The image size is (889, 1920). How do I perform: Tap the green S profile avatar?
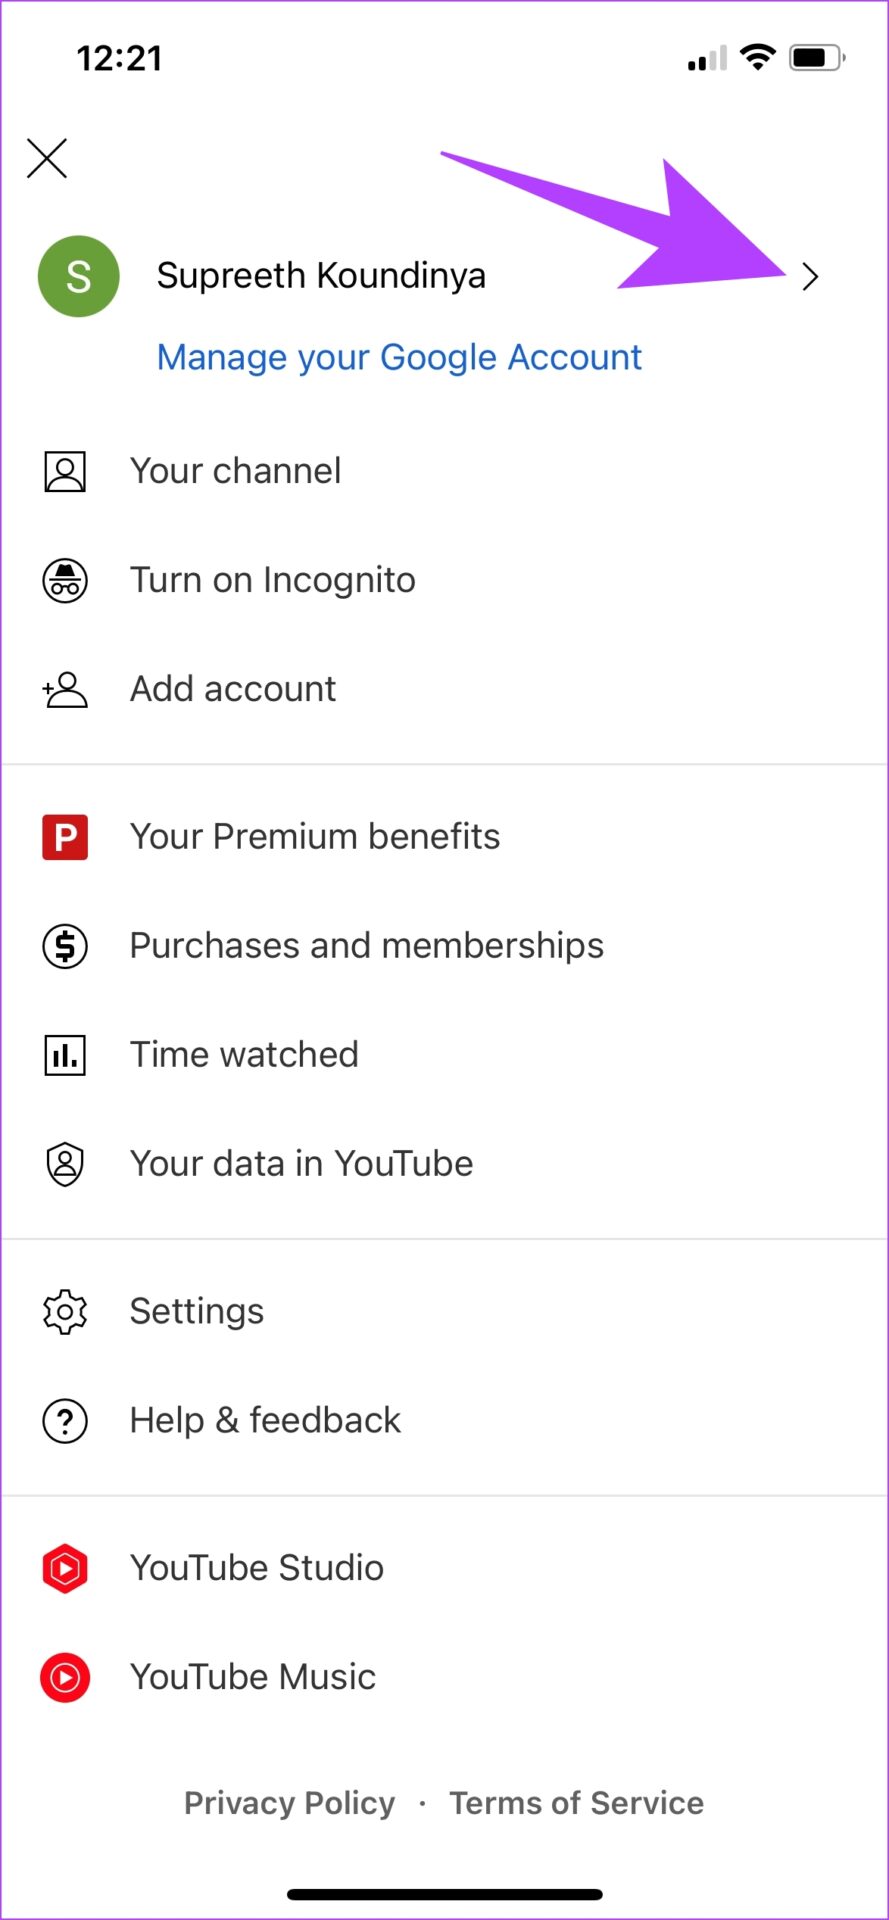tap(79, 277)
